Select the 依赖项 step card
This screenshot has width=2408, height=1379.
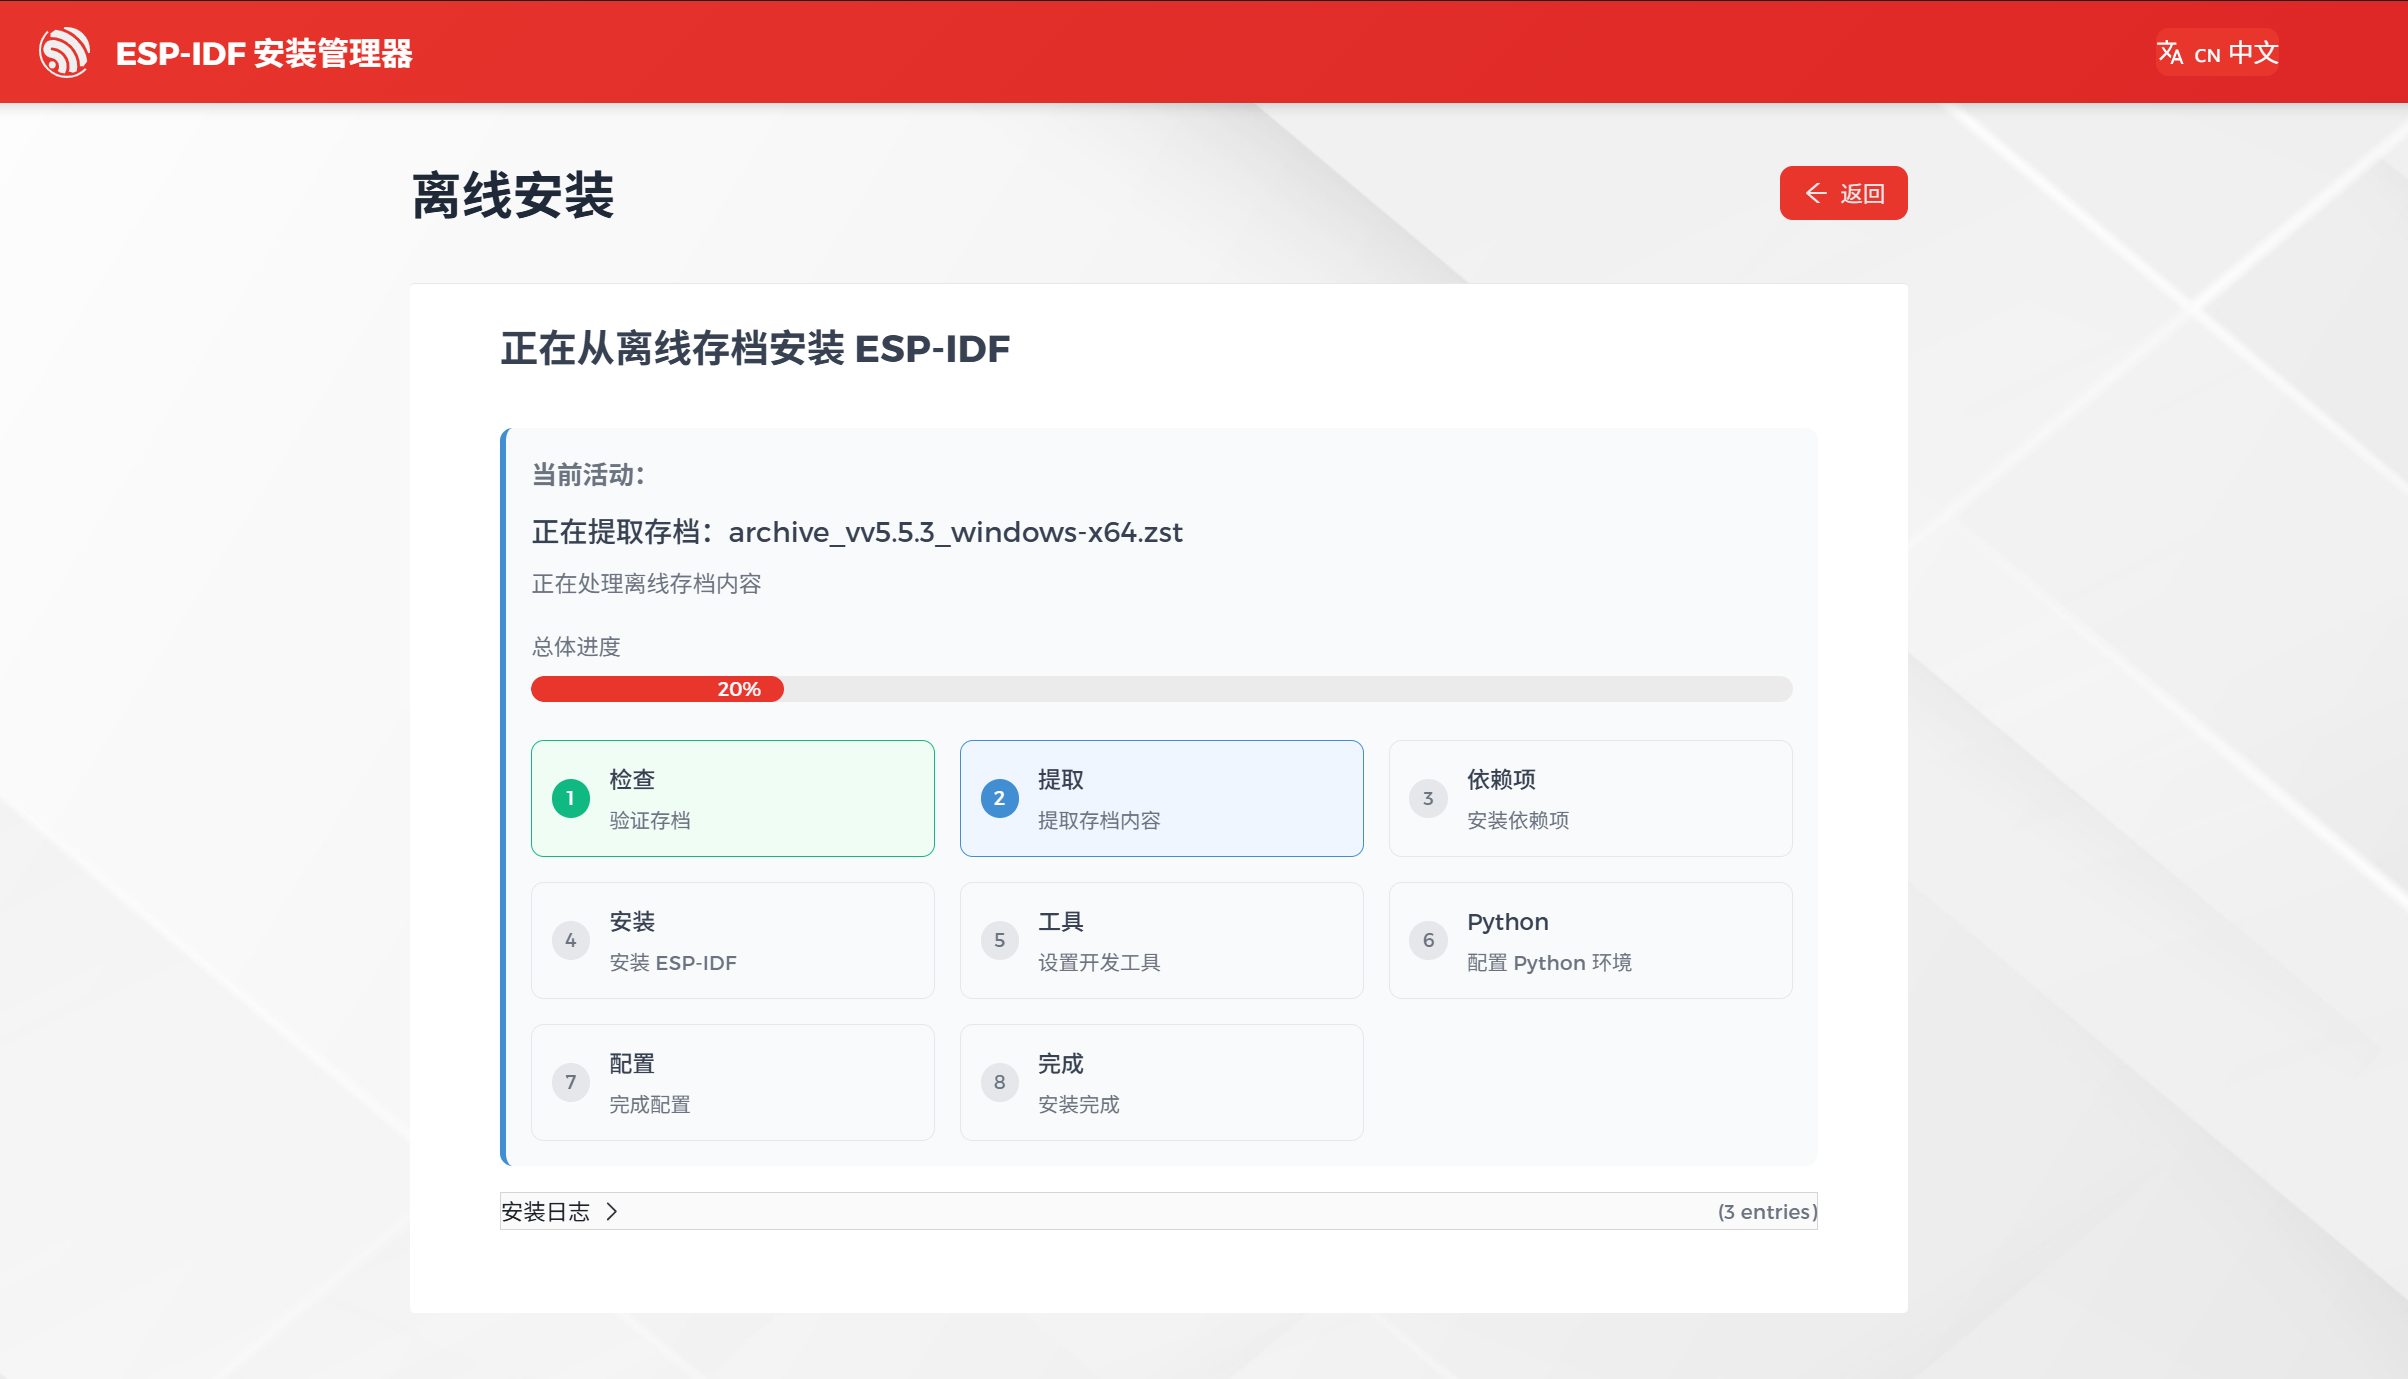click(1590, 798)
